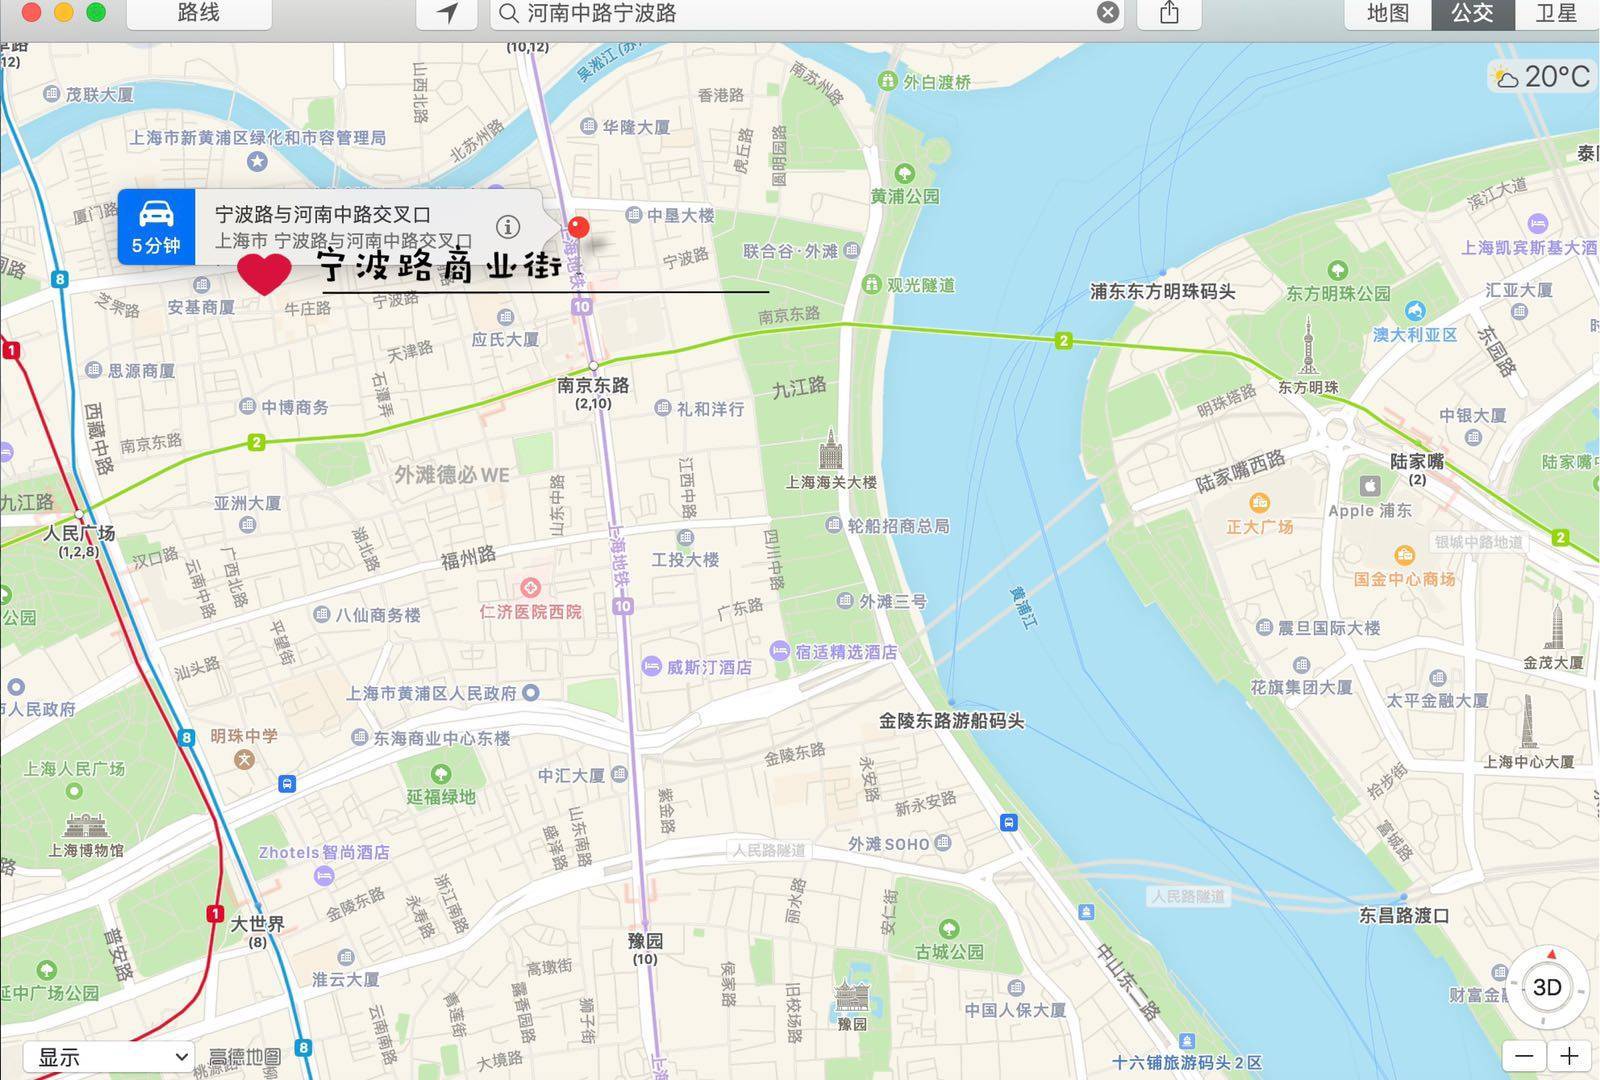Open the 20°C weather indicator
The width and height of the screenshot is (1600, 1080).
tap(1541, 76)
